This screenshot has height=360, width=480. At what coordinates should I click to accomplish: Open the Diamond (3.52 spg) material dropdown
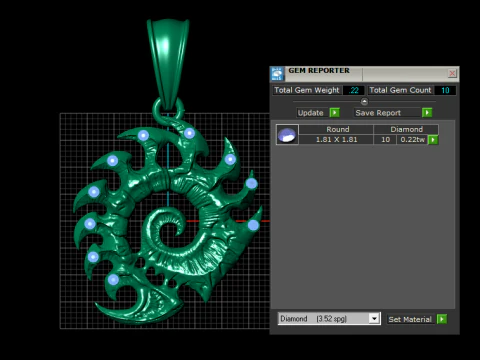tap(329, 319)
